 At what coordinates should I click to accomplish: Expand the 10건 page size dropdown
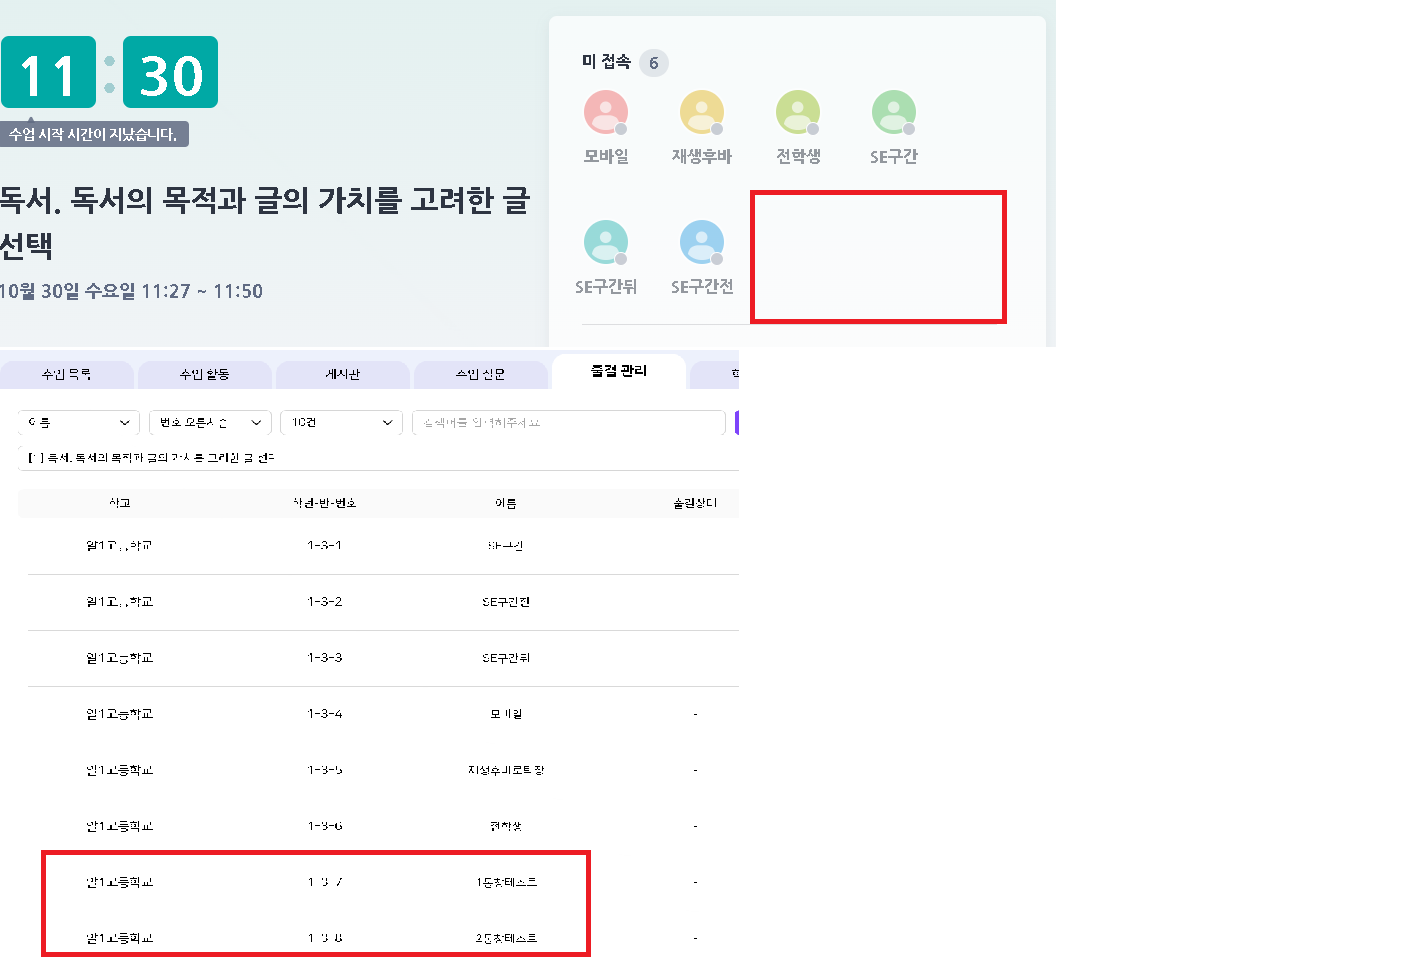tap(341, 423)
